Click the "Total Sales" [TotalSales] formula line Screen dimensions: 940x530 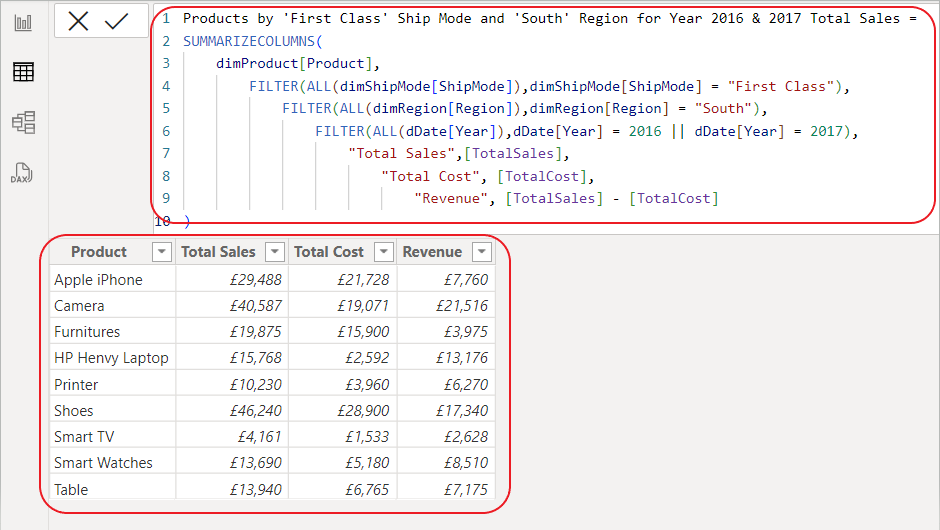[x=459, y=153]
